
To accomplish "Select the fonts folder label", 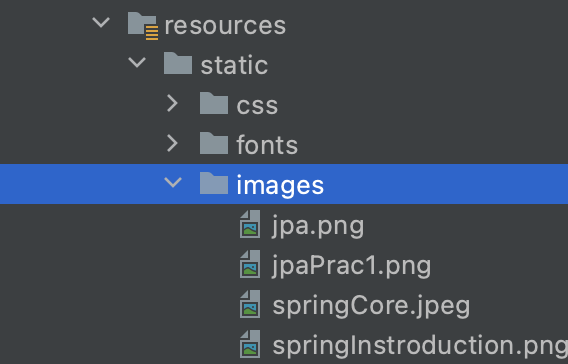I will tap(267, 145).
